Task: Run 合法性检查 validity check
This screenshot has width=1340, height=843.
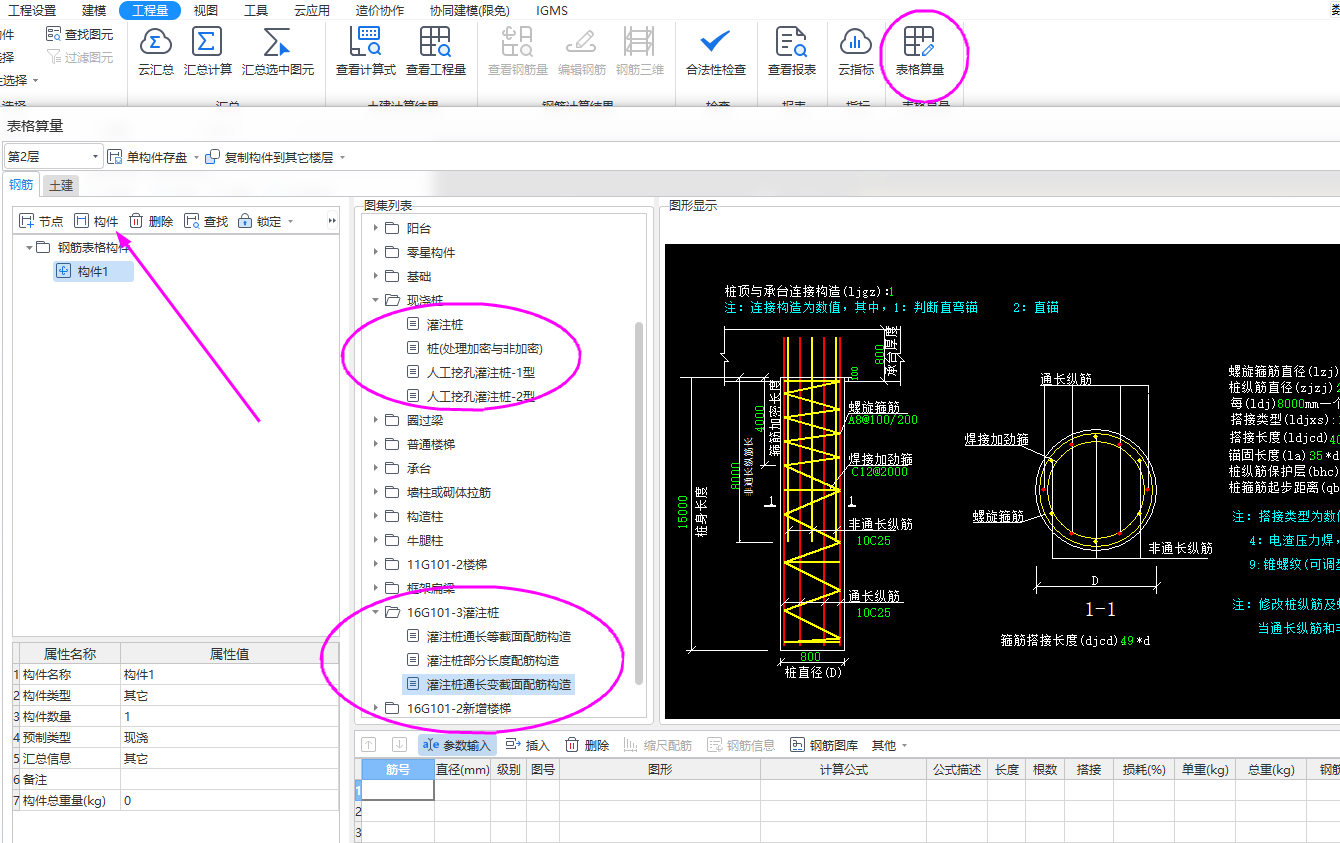Action: [x=715, y=51]
